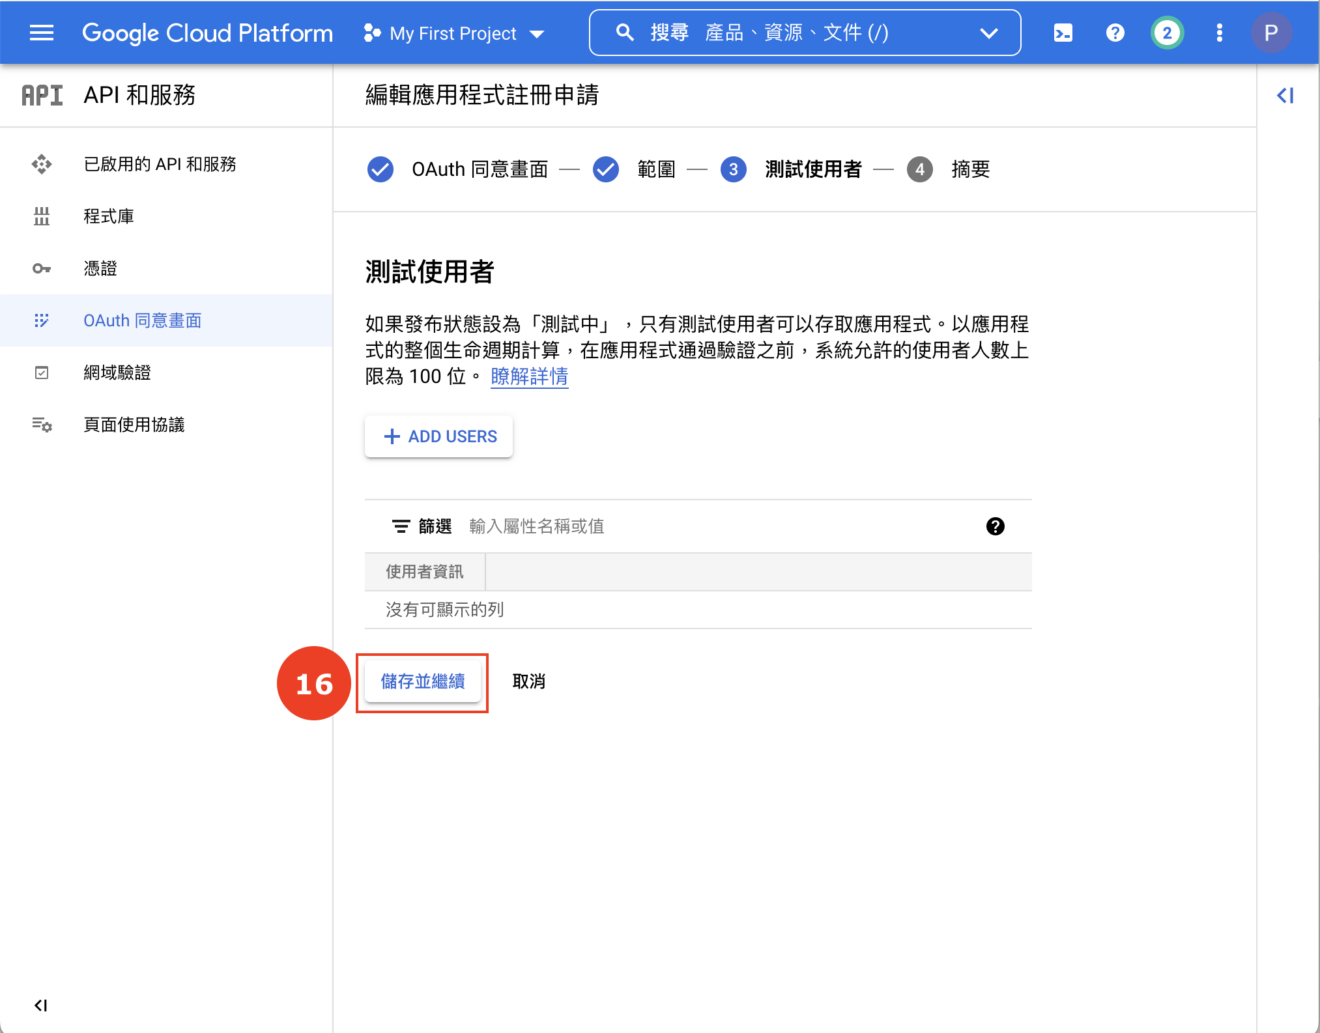
Task: Click 儲存並繼續 to save and continue
Action: 422,681
